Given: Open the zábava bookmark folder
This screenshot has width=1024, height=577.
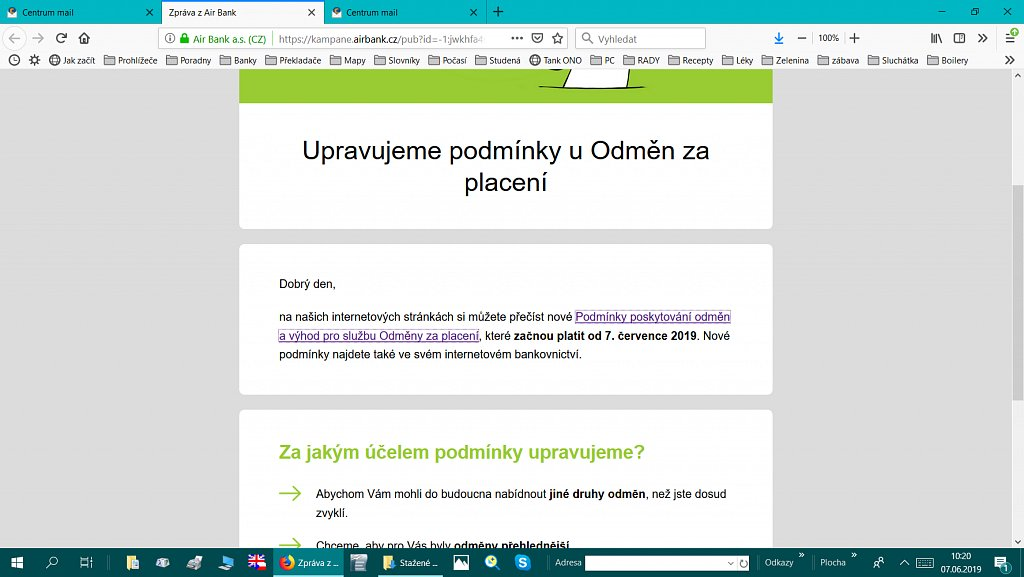Looking at the screenshot, I should click(839, 60).
